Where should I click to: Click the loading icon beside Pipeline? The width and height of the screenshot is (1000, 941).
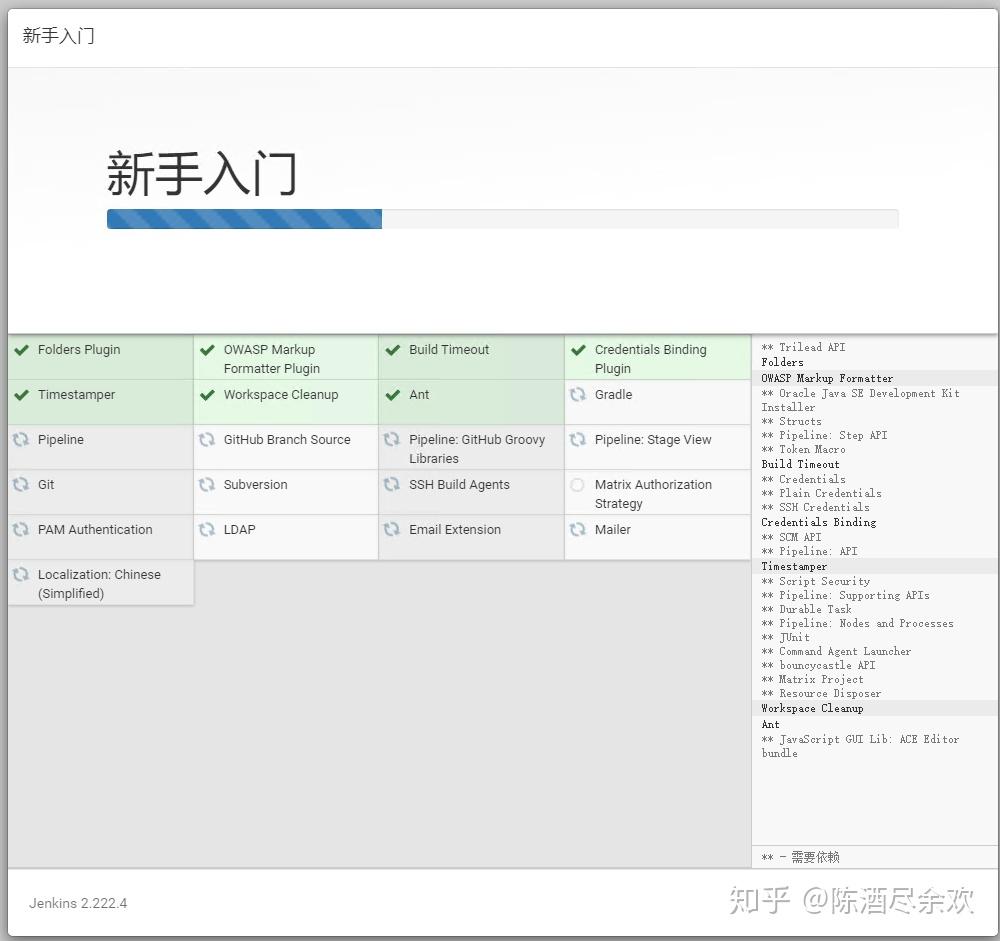pos(21,440)
